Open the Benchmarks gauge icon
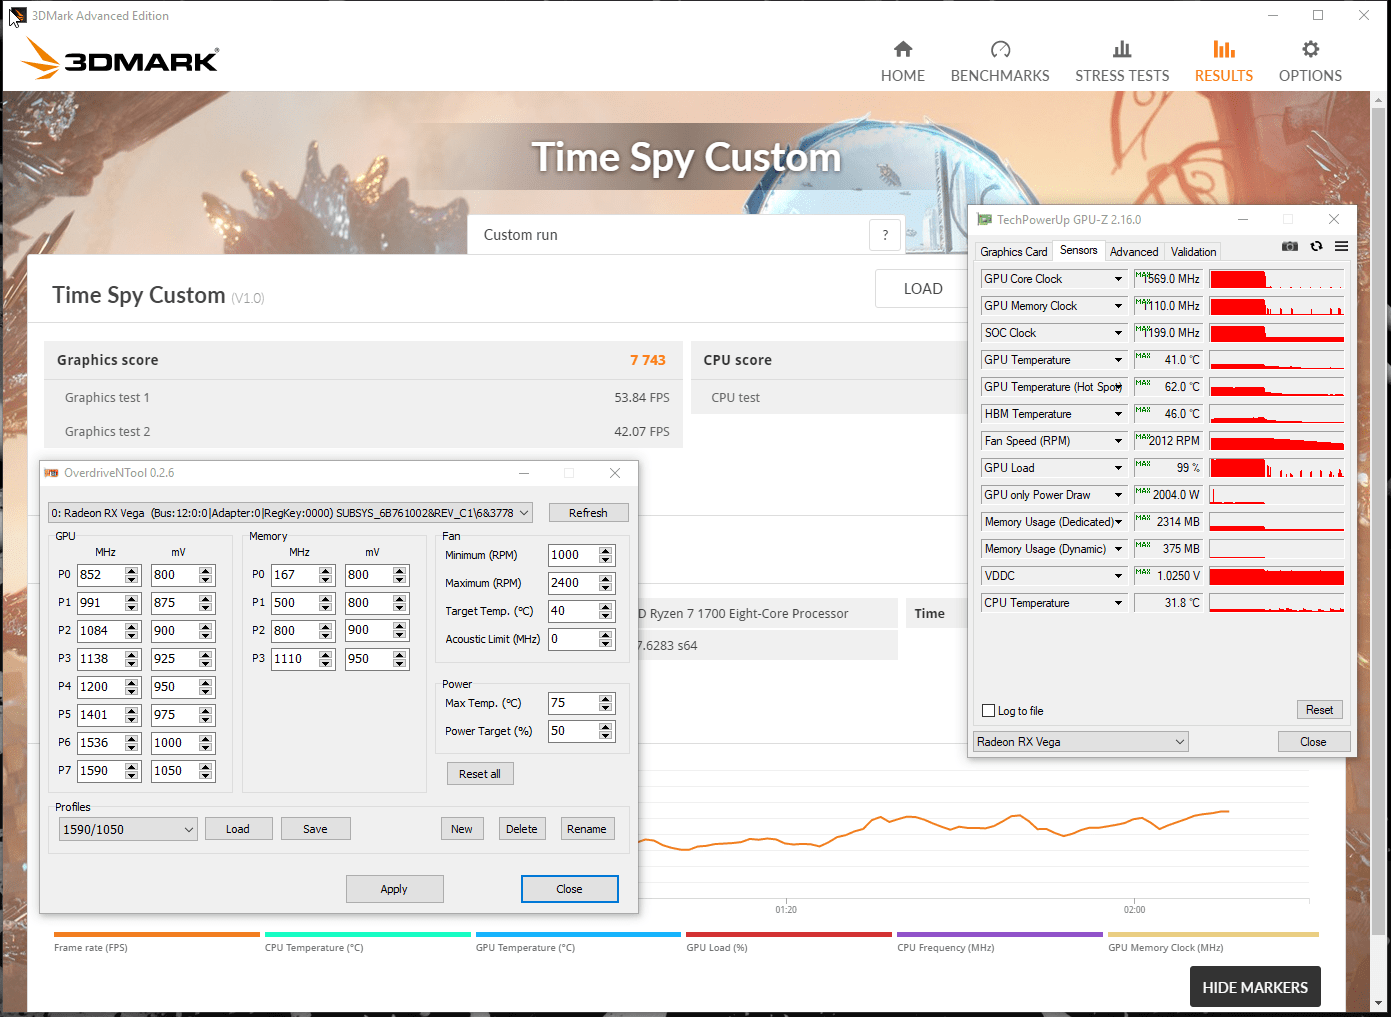1391x1017 pixels. tap(1000, 49)
